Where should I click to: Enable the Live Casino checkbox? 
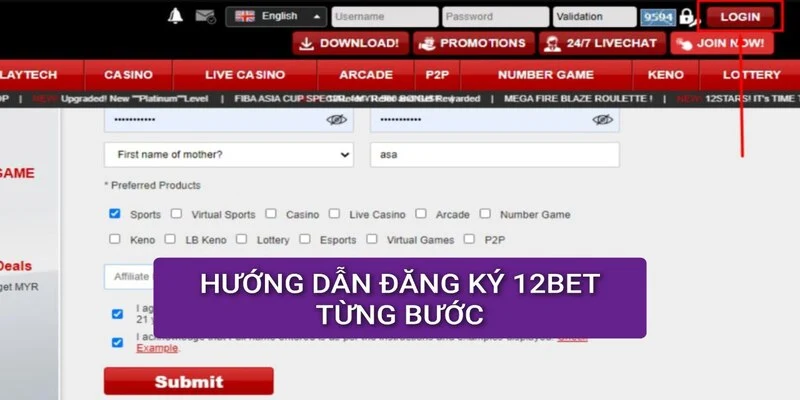[x=334, y=213]
